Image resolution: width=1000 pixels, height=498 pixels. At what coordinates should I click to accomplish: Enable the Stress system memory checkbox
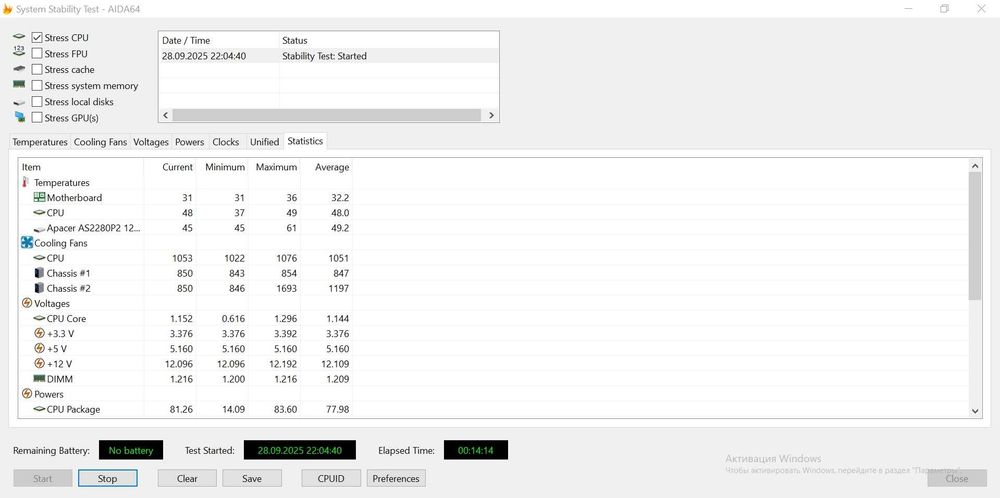click(37, 85)
